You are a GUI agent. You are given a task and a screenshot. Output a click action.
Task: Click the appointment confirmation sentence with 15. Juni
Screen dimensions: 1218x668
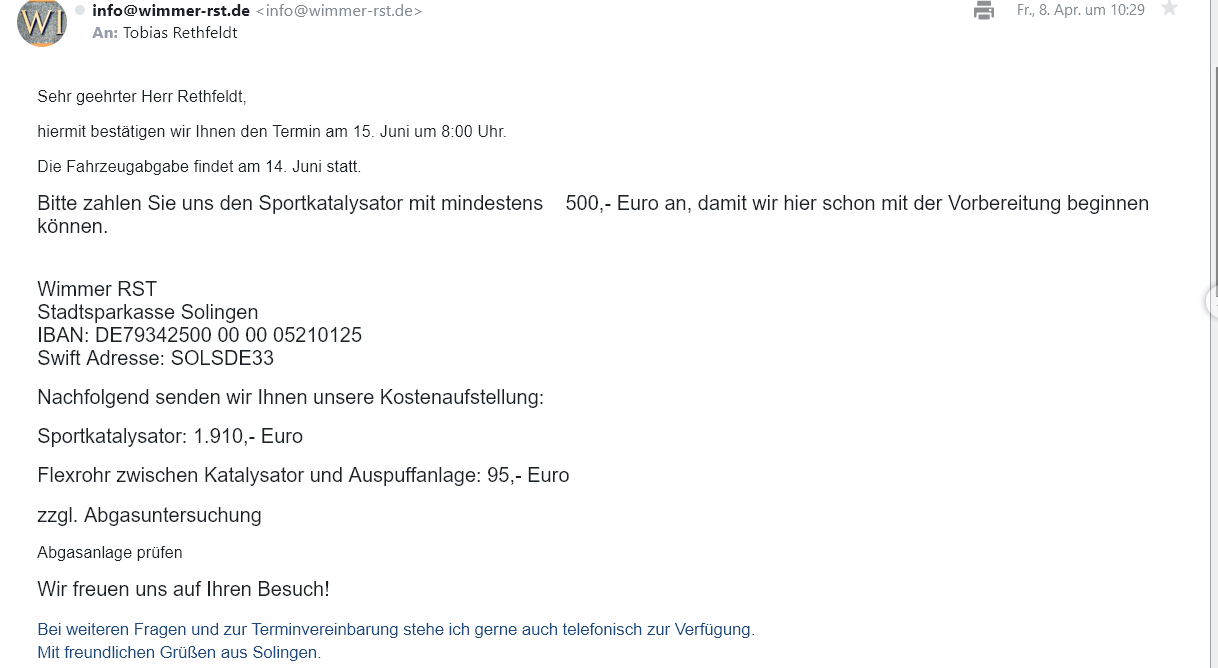[271, 131]
